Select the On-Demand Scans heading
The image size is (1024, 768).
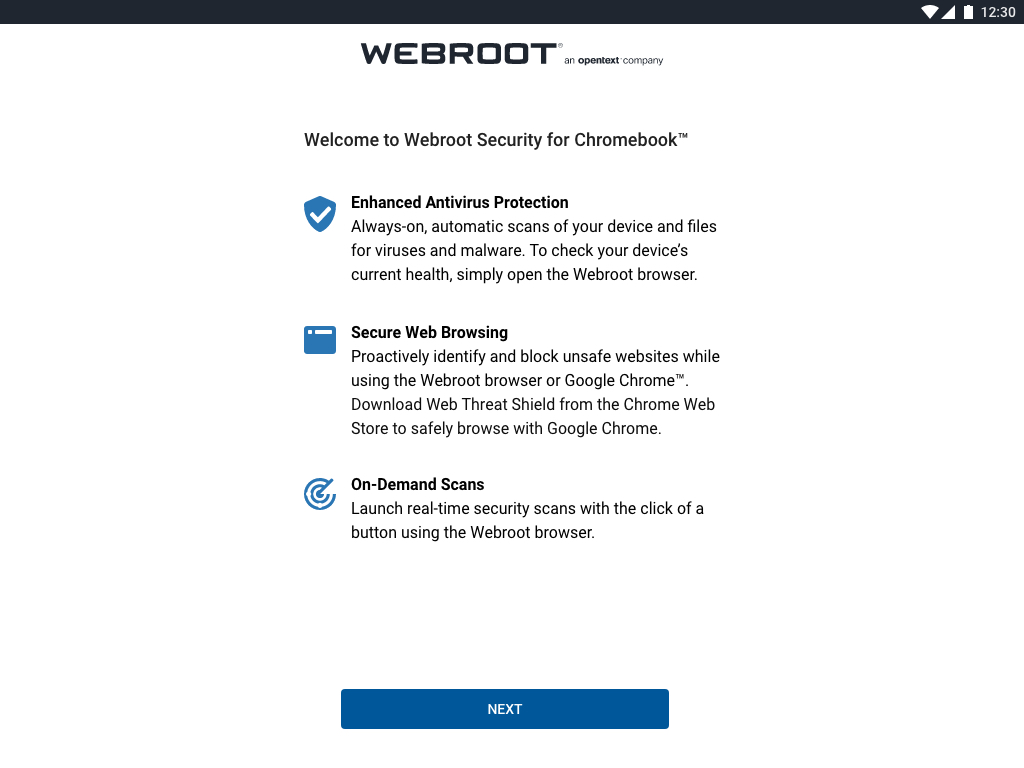click(x=417, y=484)
